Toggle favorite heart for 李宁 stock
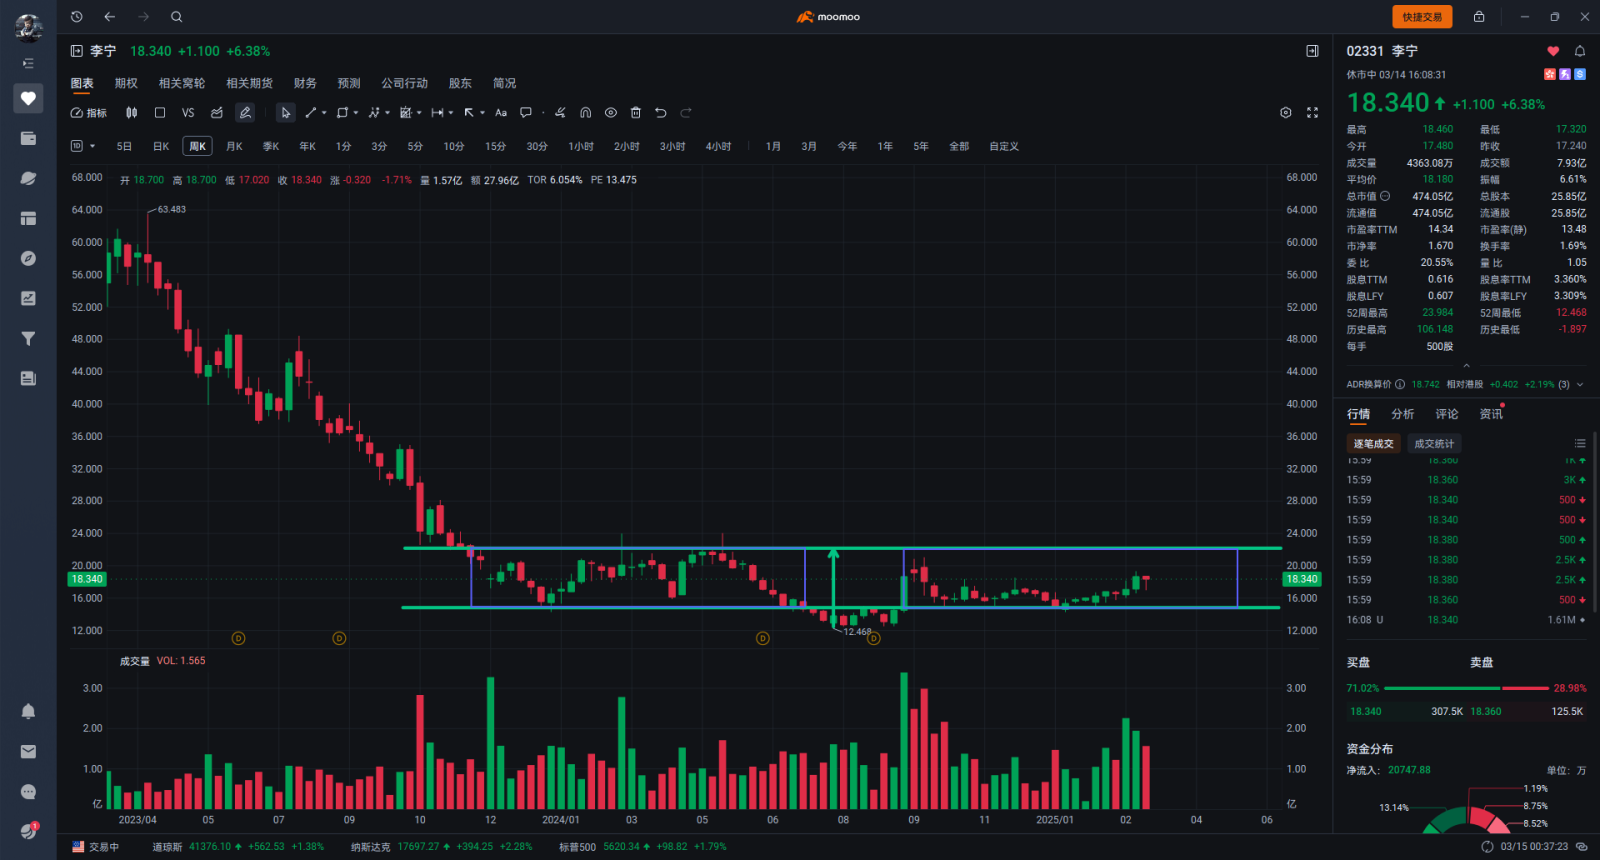1600x860 pixels. [1553, 51]
